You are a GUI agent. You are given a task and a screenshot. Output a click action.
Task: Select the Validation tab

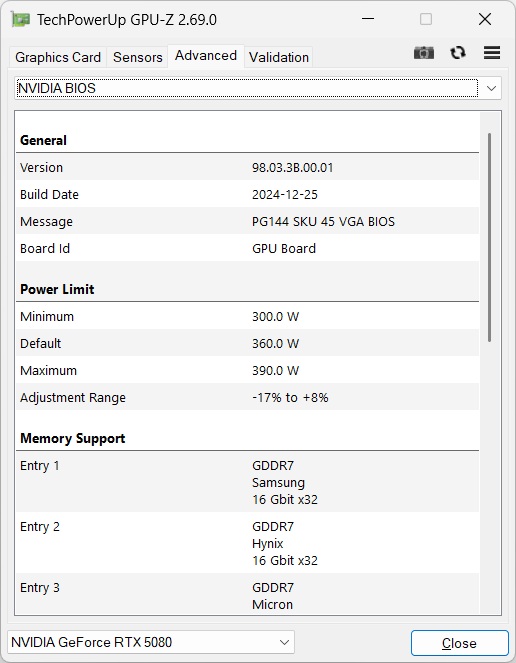click(x=279, y=57)
